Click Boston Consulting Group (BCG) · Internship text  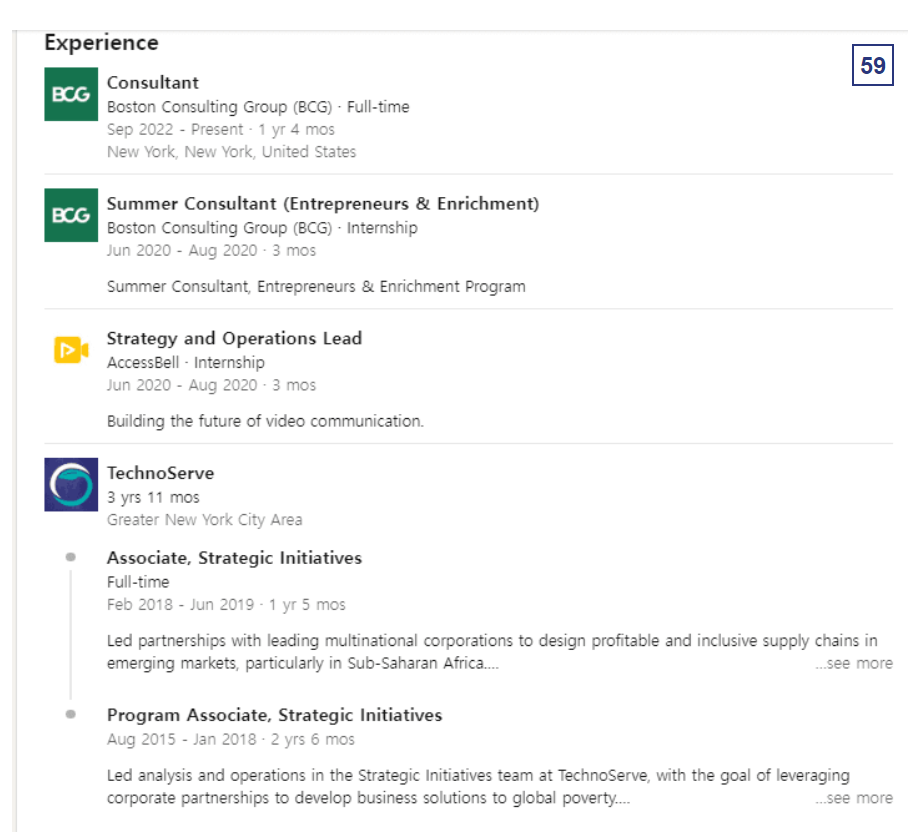tap(262, 228)
